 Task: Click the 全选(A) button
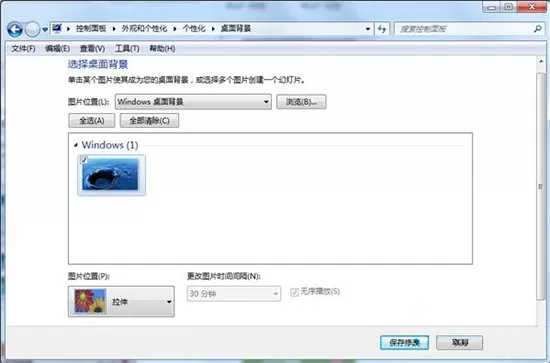(x=92, y=121)
